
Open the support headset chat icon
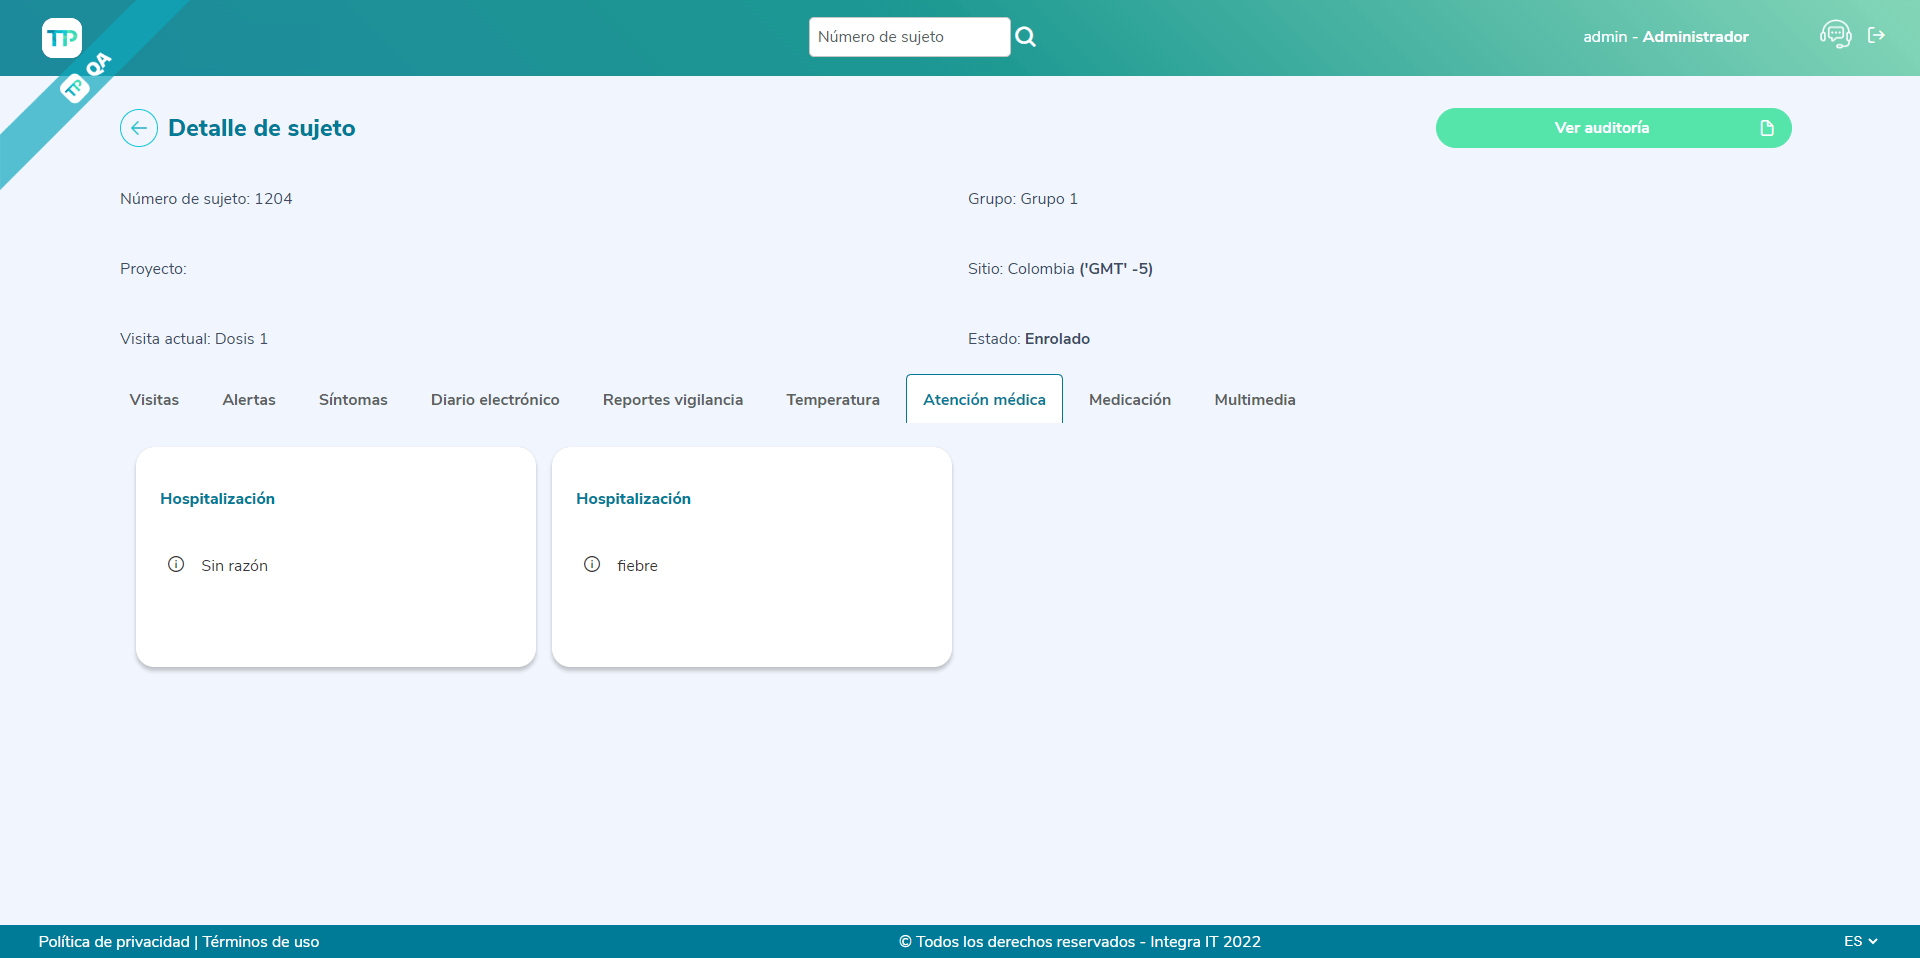tap(1835, 35)
